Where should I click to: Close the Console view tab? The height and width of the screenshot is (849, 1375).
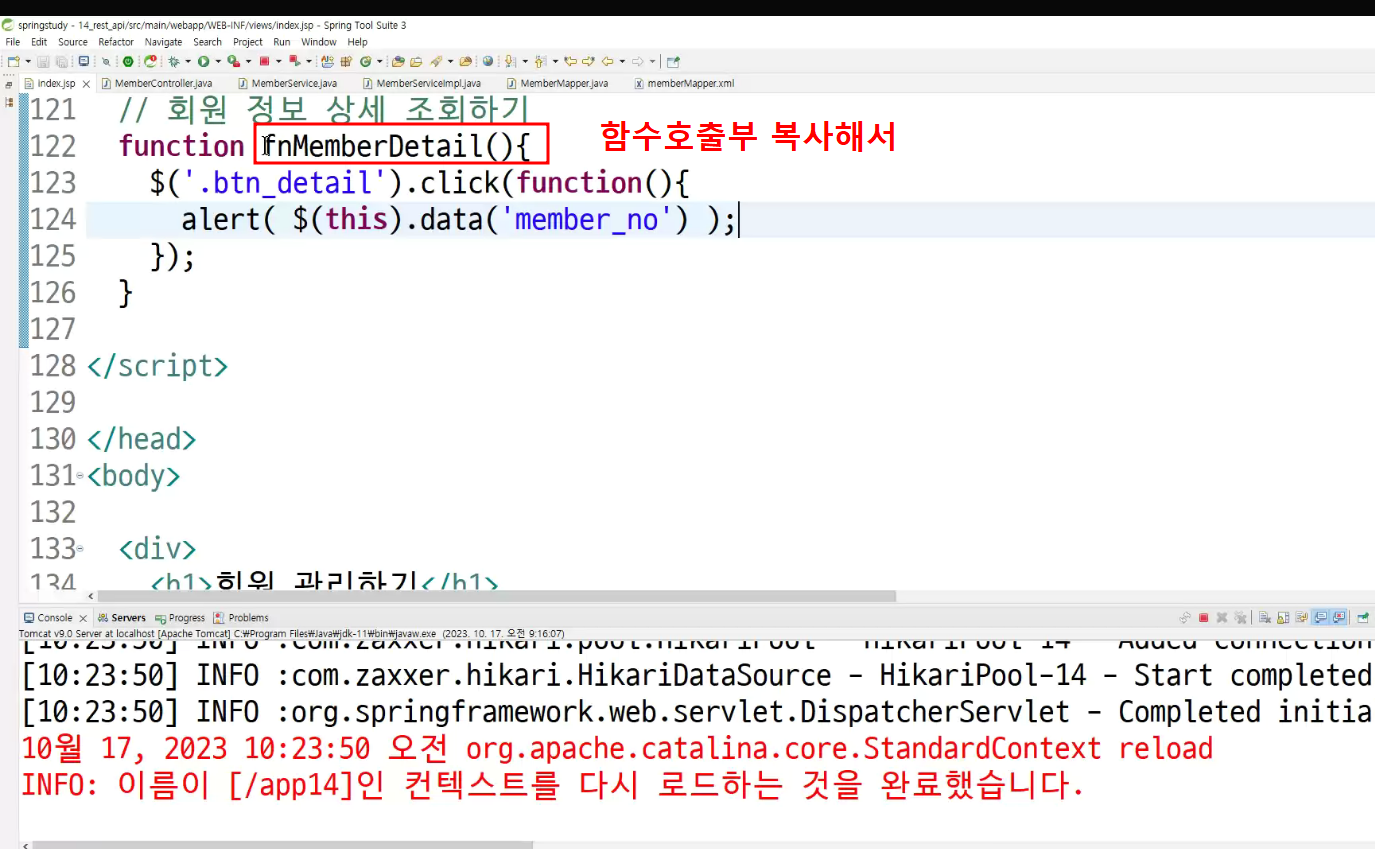pyautogui.click(x=83, y=618)
